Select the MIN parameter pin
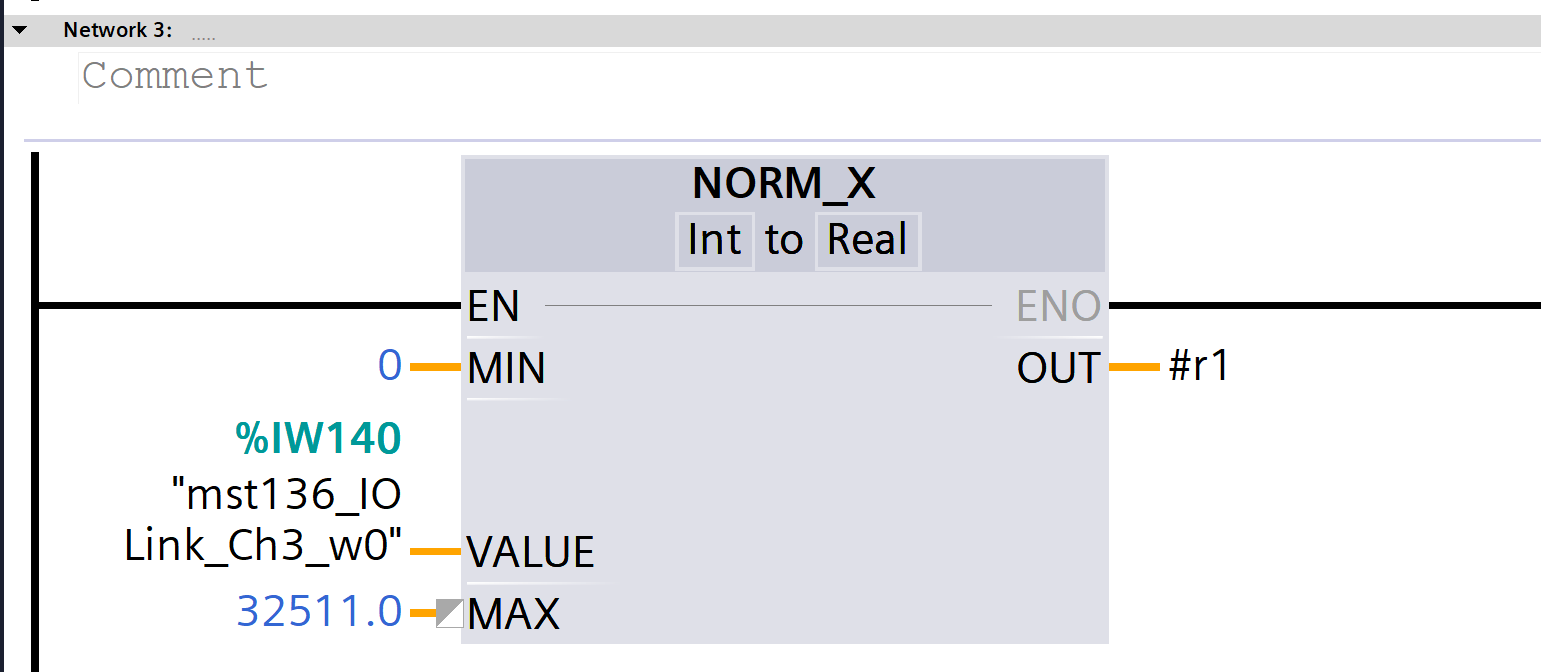This screenshot has width=1541, height=672. (506, 368)
